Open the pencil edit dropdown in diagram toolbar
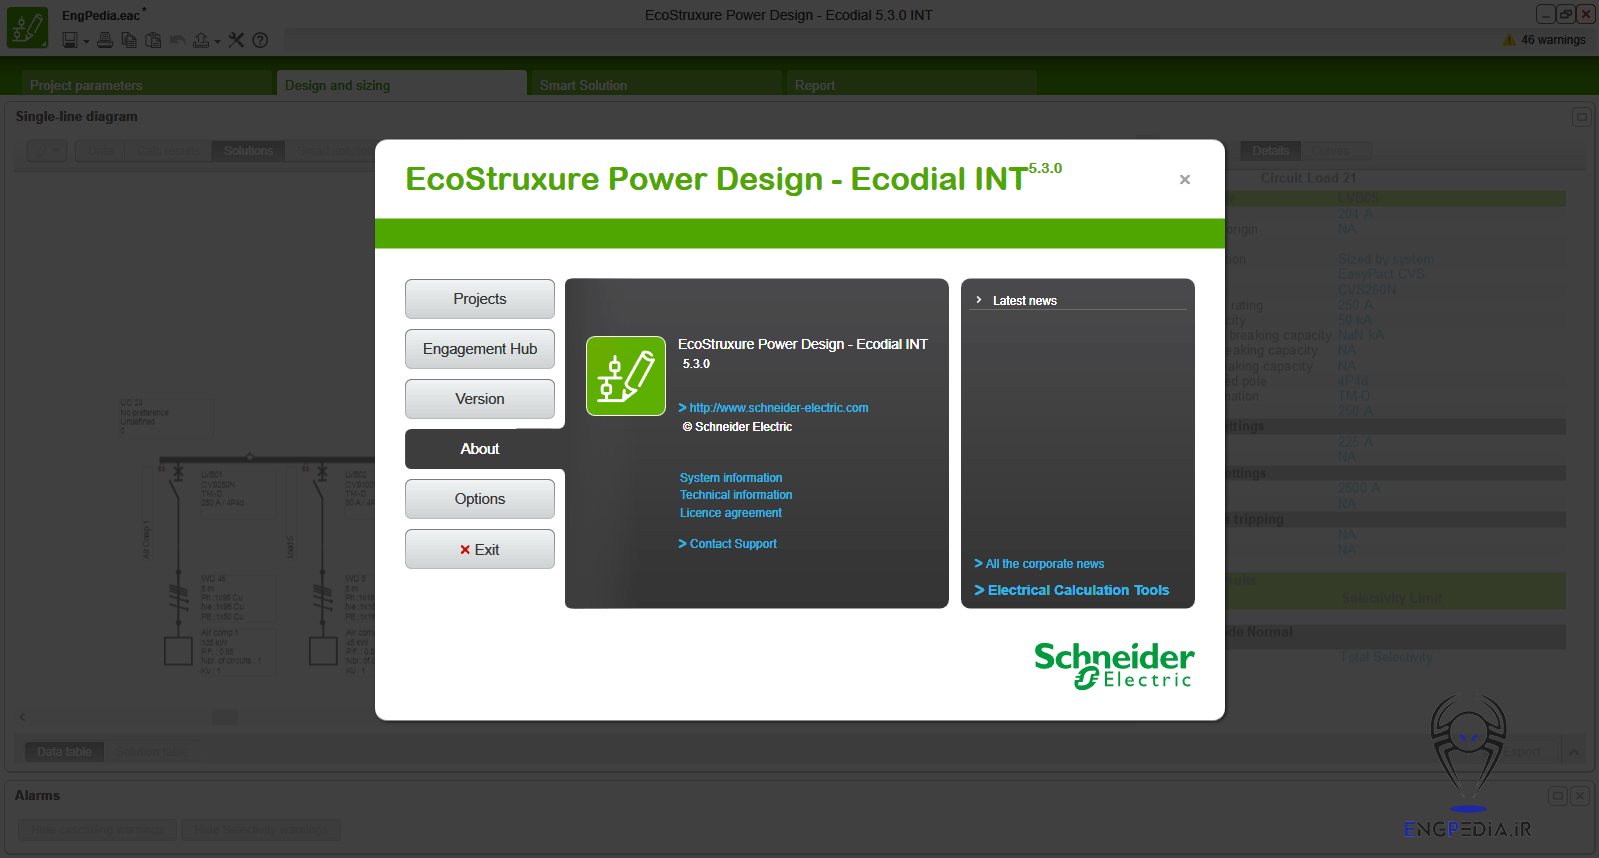This screenshot has width=1599, height=858. coord(47,151)
